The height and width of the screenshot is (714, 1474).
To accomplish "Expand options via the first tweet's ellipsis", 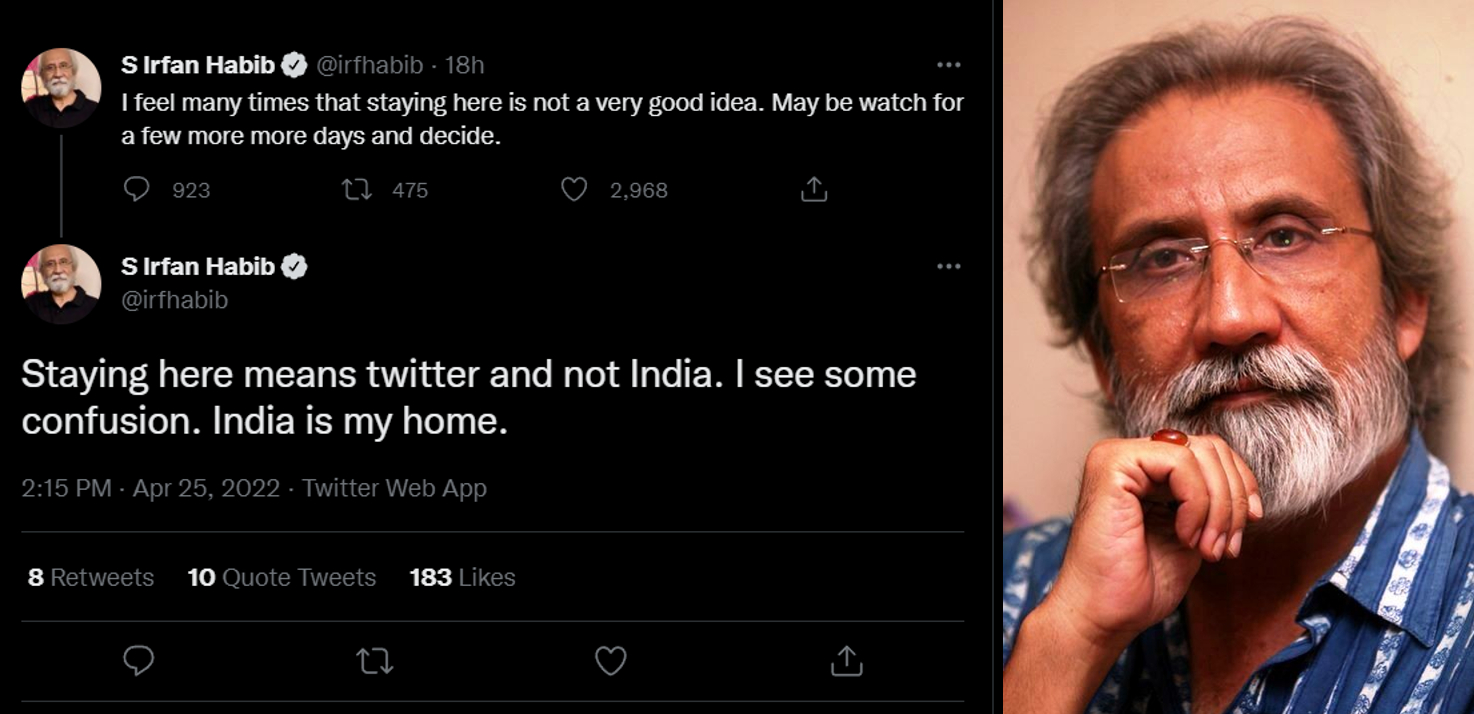I will point(948,64).
